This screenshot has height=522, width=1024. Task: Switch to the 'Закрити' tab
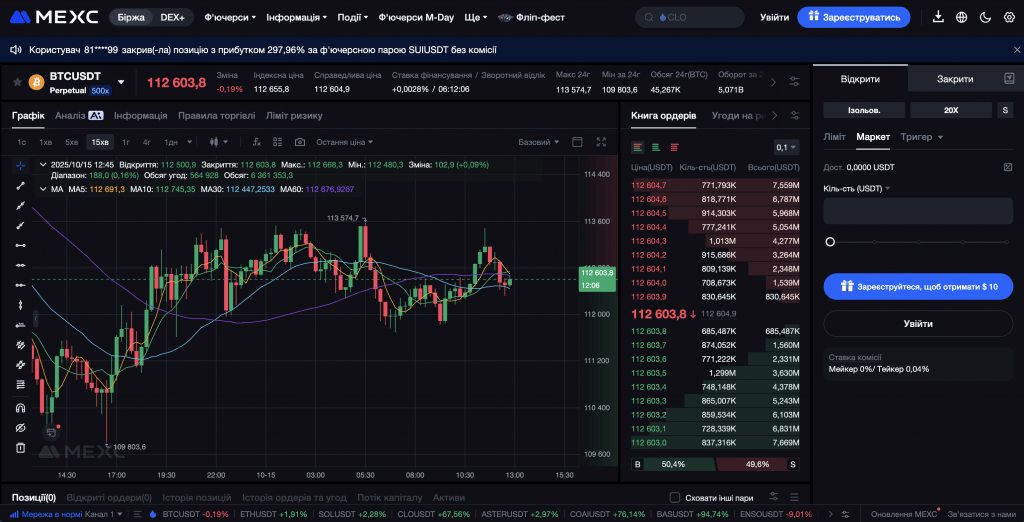(954, 79)
